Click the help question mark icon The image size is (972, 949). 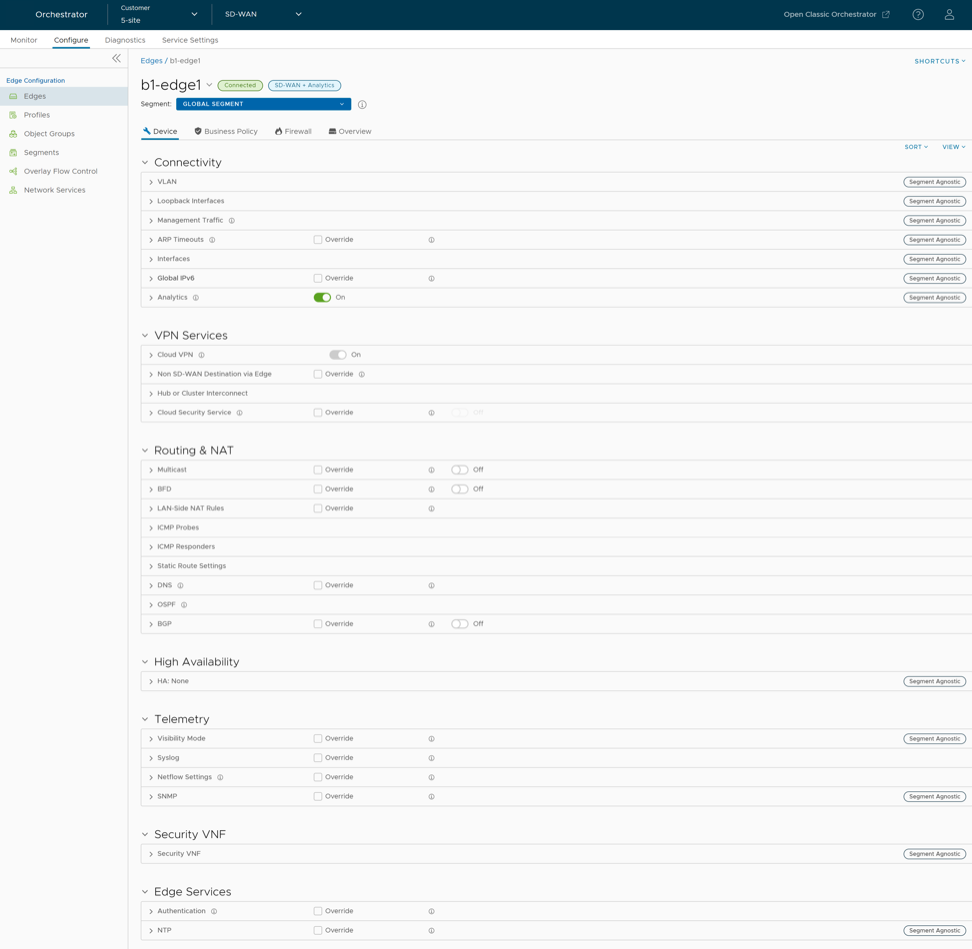click(918, 14)
